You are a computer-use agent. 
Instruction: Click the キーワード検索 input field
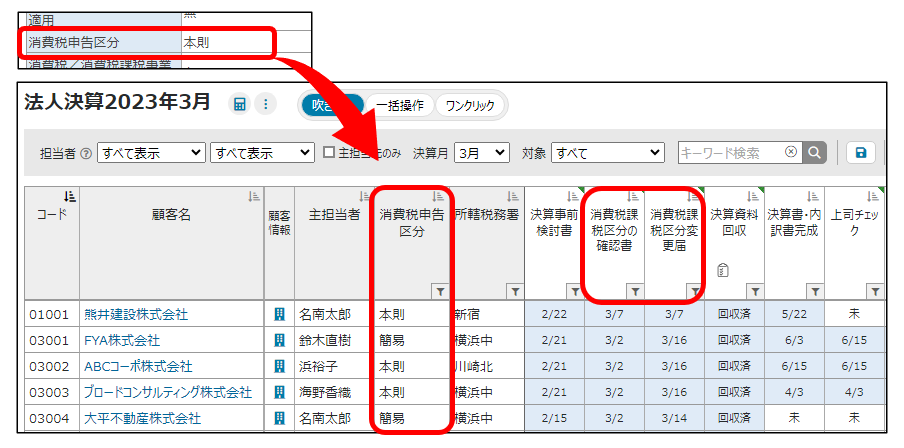pos(730,153)
